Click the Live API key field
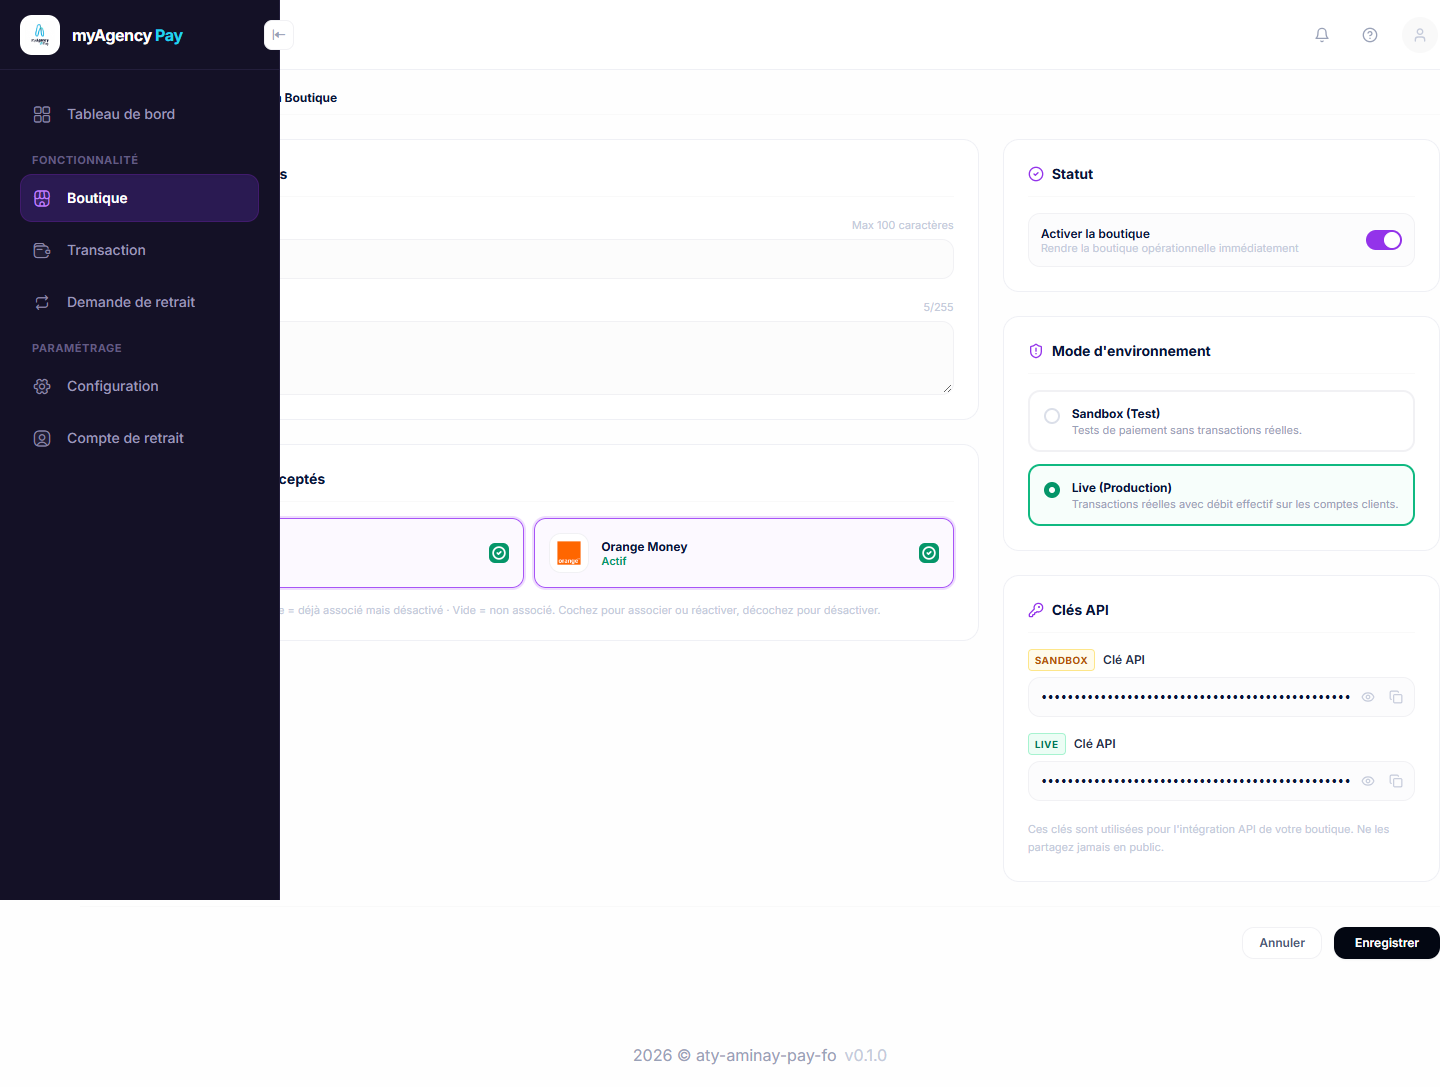The width and height of the screenshot is (1440, 1087). tap(1221, 781)
